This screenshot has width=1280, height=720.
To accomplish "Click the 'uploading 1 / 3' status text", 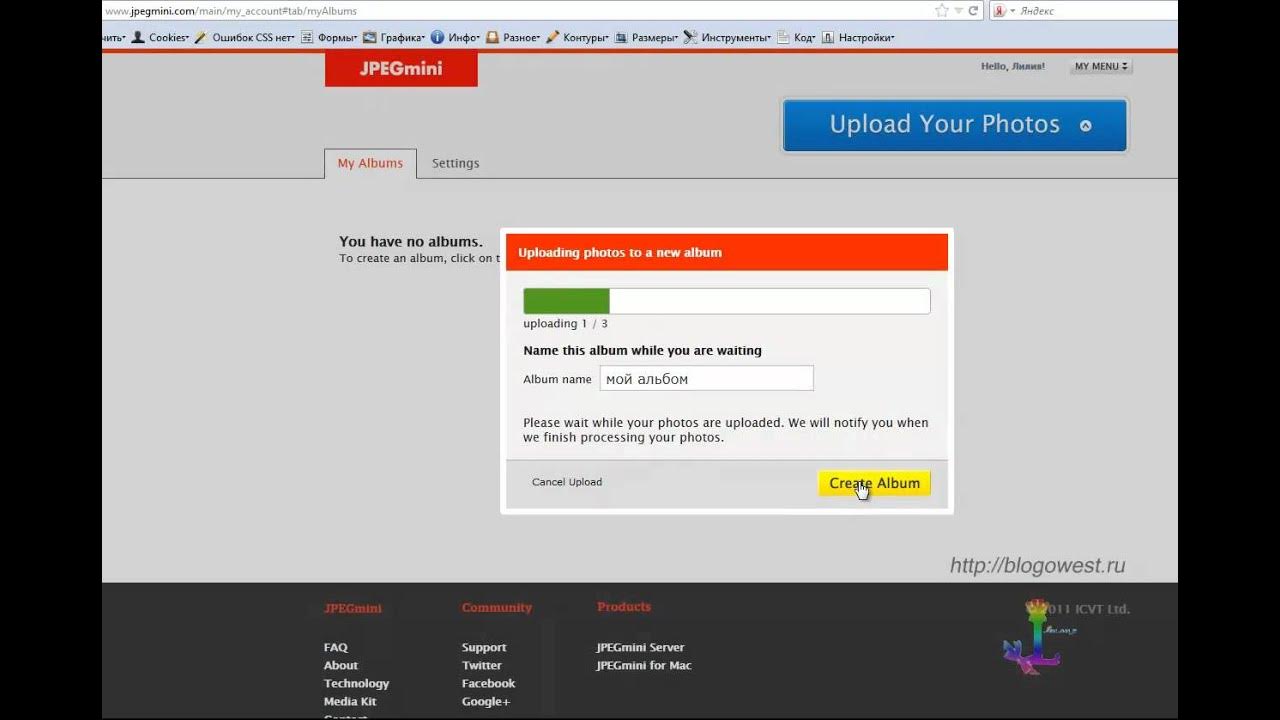I will click(565, 324).
